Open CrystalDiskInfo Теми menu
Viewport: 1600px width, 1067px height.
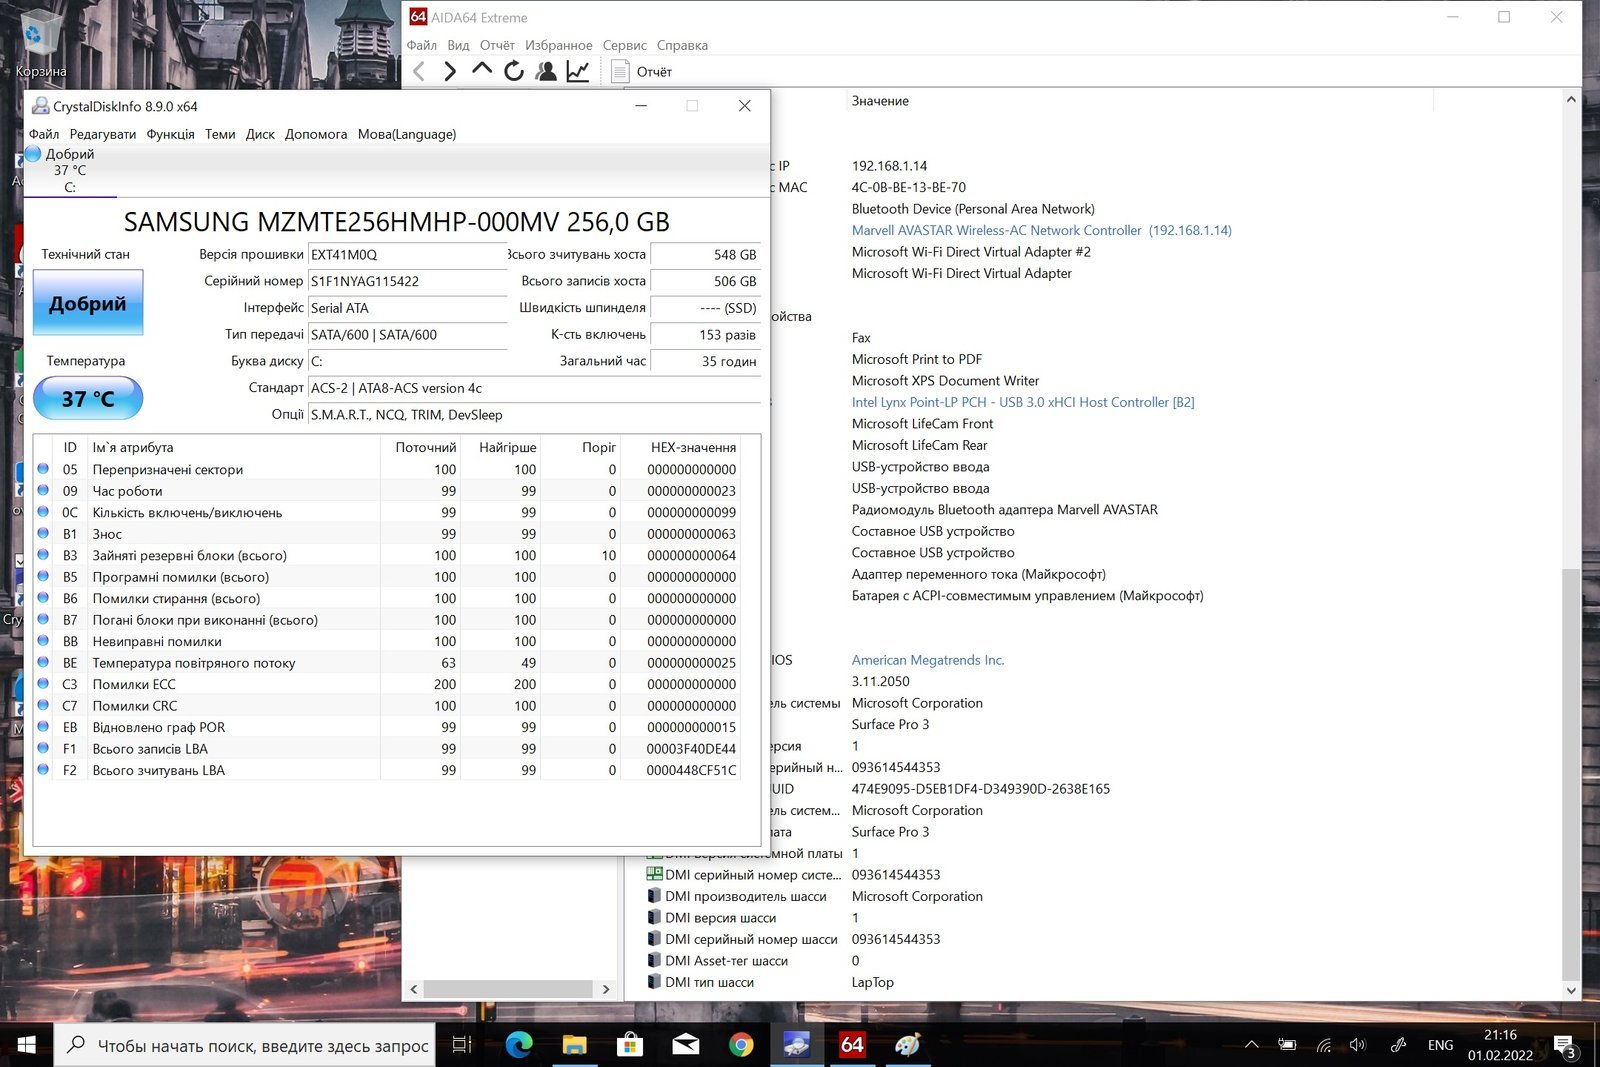220,134
